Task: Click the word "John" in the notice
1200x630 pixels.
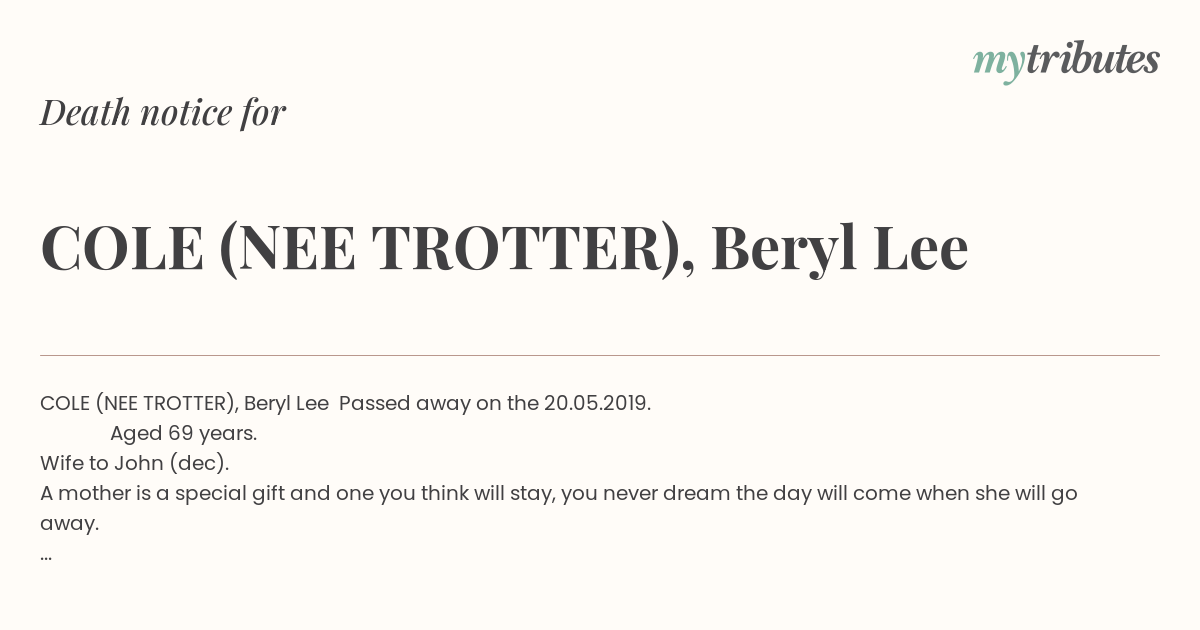Action: (138, 463)
